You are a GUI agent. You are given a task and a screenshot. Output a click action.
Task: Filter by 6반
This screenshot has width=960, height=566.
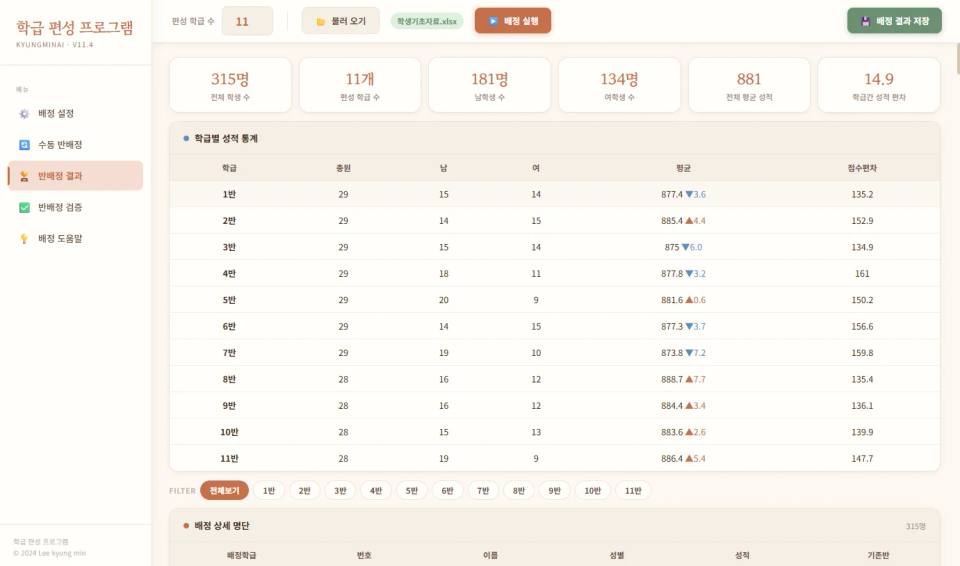pyautogui.click(x=447, y=491)
